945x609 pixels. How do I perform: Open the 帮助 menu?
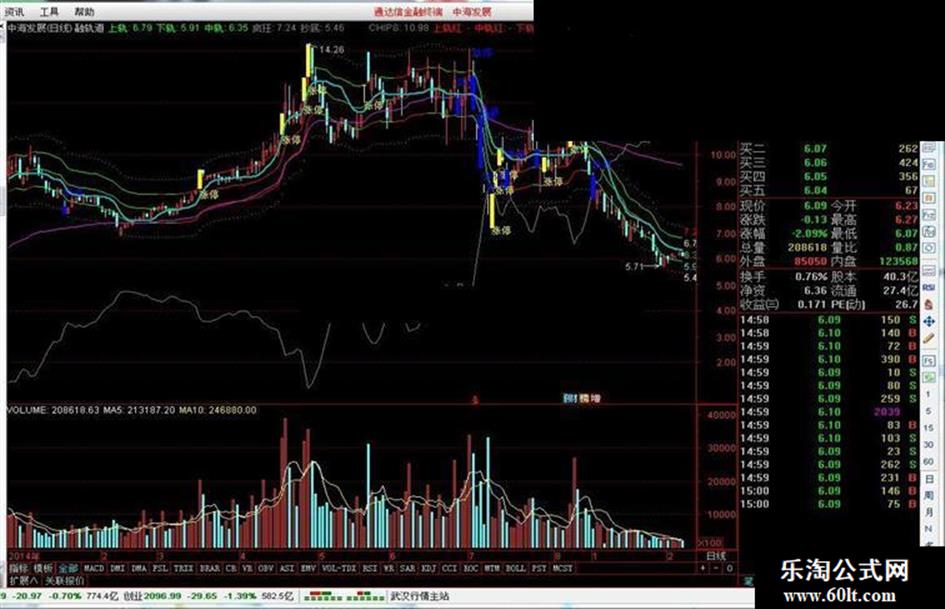[84, 11]
